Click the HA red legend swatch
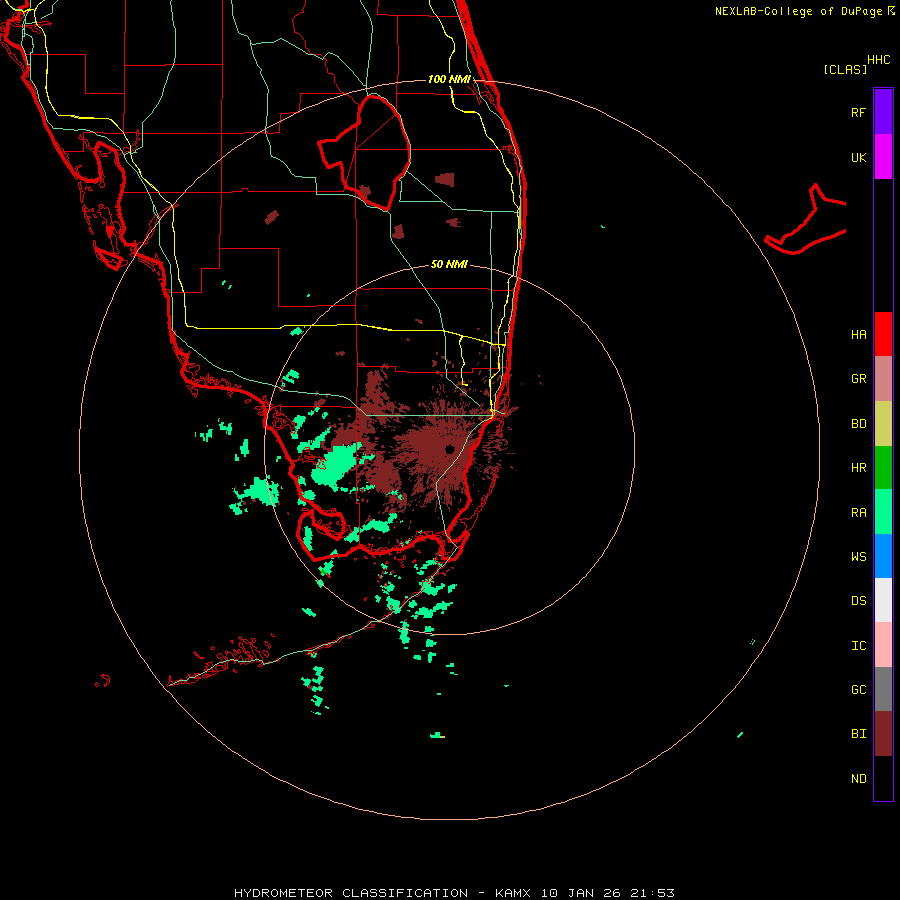 (x=883, y=334)
